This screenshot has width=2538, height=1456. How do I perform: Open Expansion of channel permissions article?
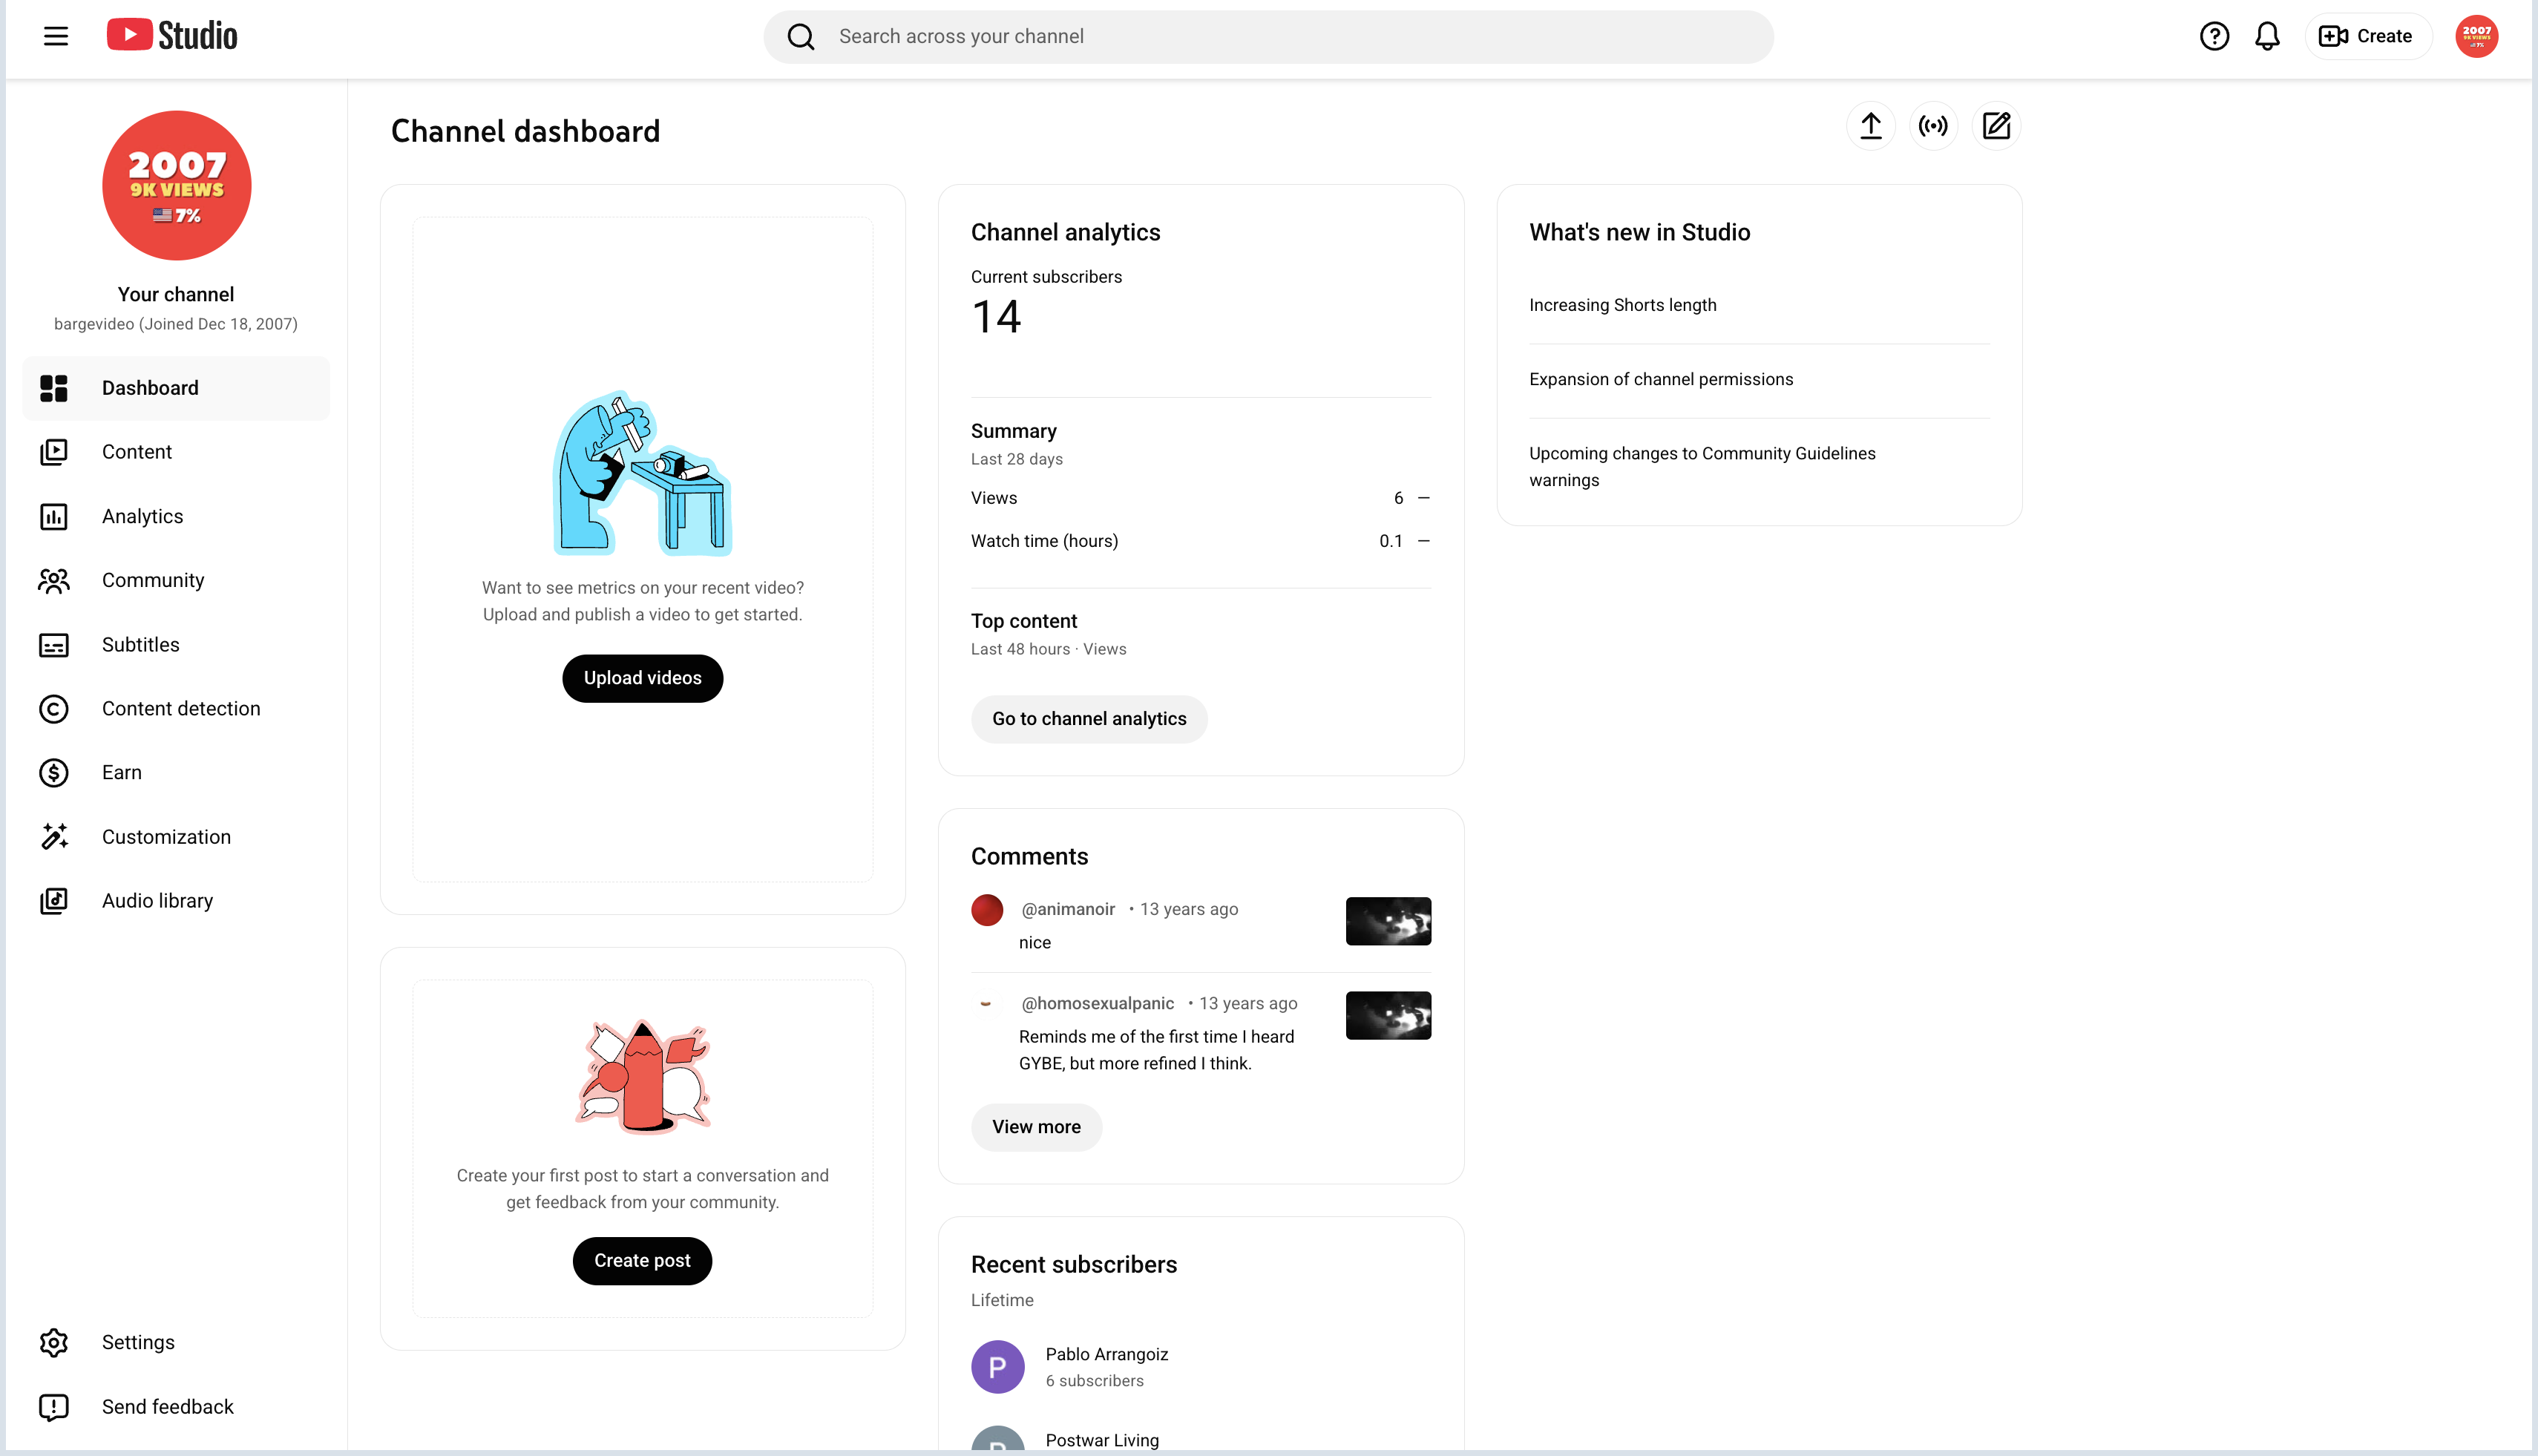tap(1661, 379)
